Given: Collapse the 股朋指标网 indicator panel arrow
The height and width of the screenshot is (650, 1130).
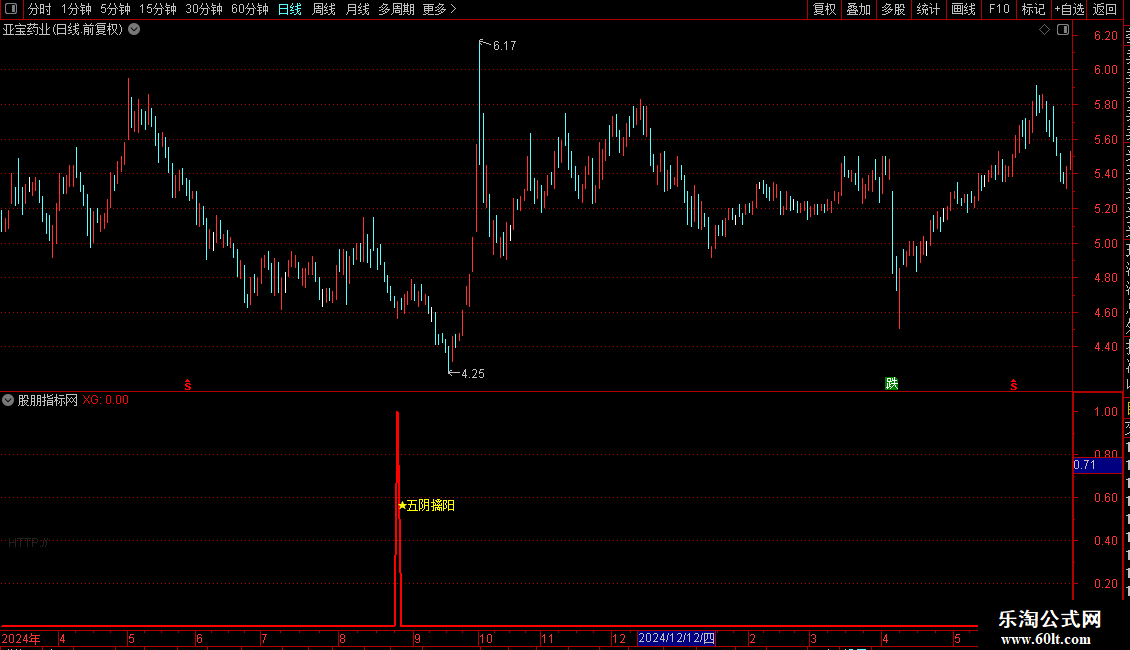Looking at the screenshot, I should coord(8,400).
